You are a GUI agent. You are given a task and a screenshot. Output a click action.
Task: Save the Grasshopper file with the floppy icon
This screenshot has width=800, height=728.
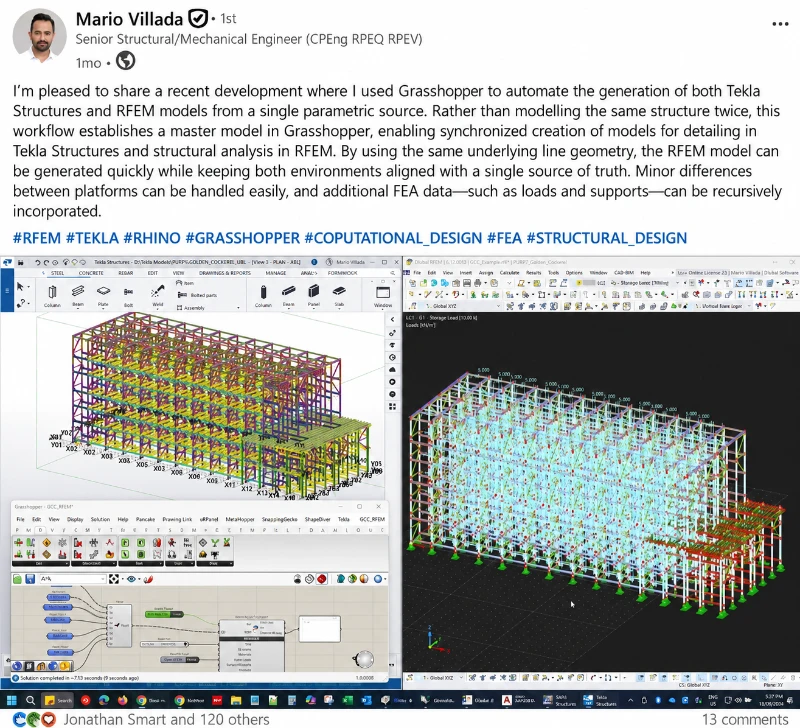(x=30, y=579)
